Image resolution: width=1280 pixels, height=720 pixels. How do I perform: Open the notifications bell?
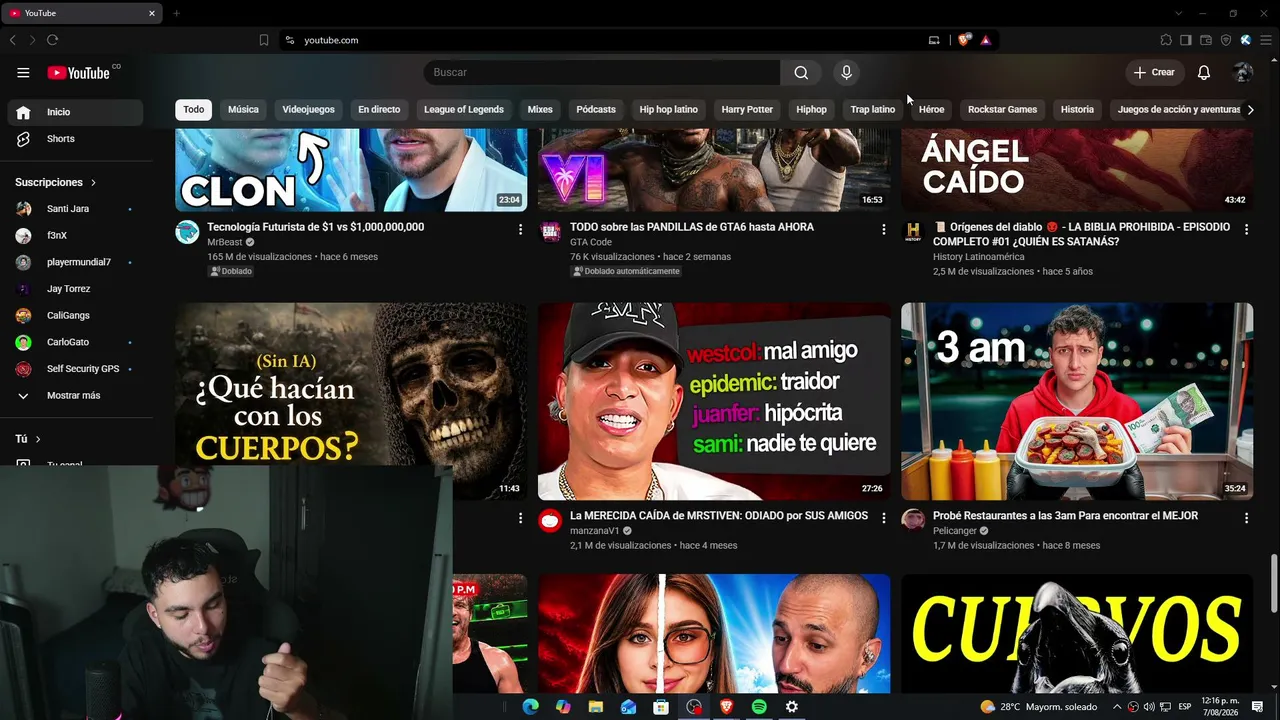pos(1204,72)
